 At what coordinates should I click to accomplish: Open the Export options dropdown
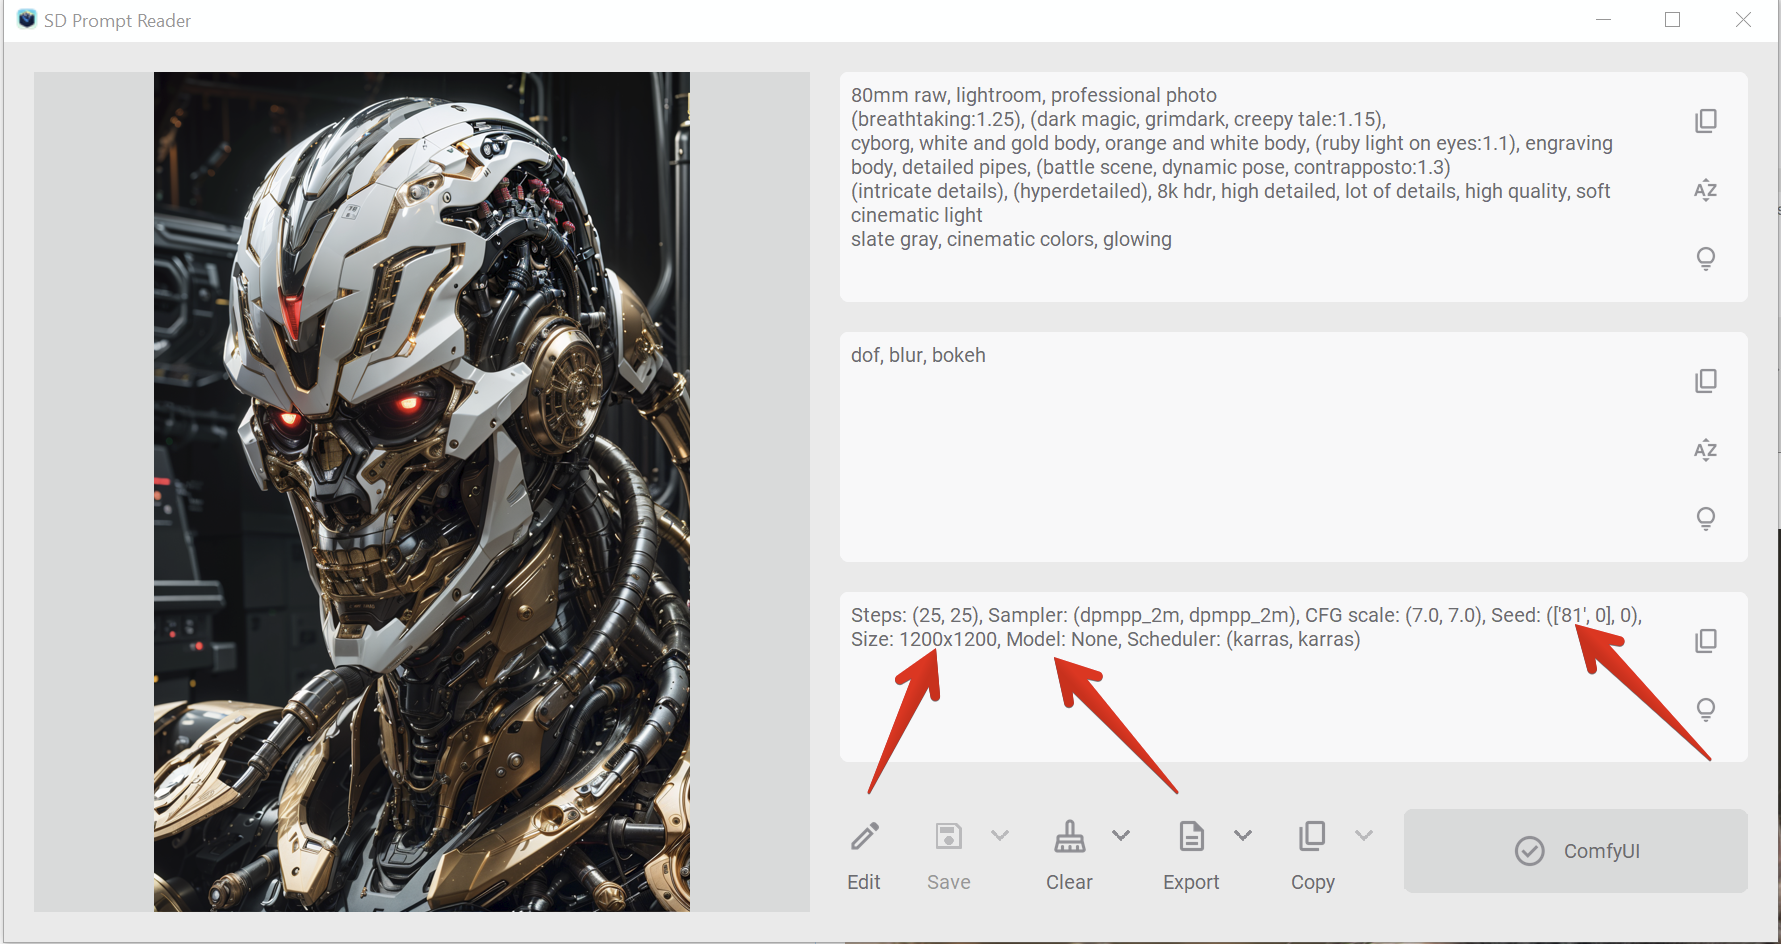point(1244,835)
